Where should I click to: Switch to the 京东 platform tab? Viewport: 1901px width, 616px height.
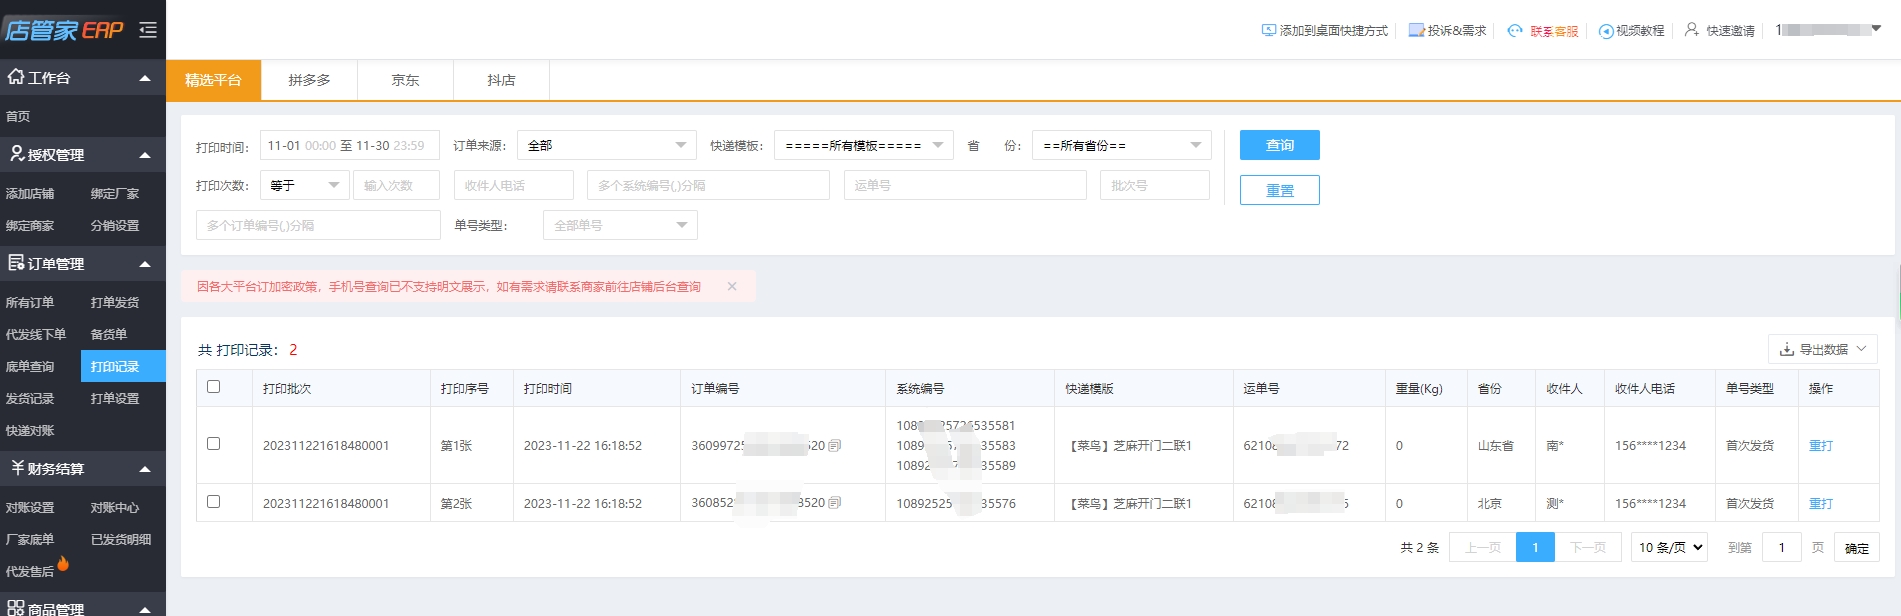click(x=405, y=80)
